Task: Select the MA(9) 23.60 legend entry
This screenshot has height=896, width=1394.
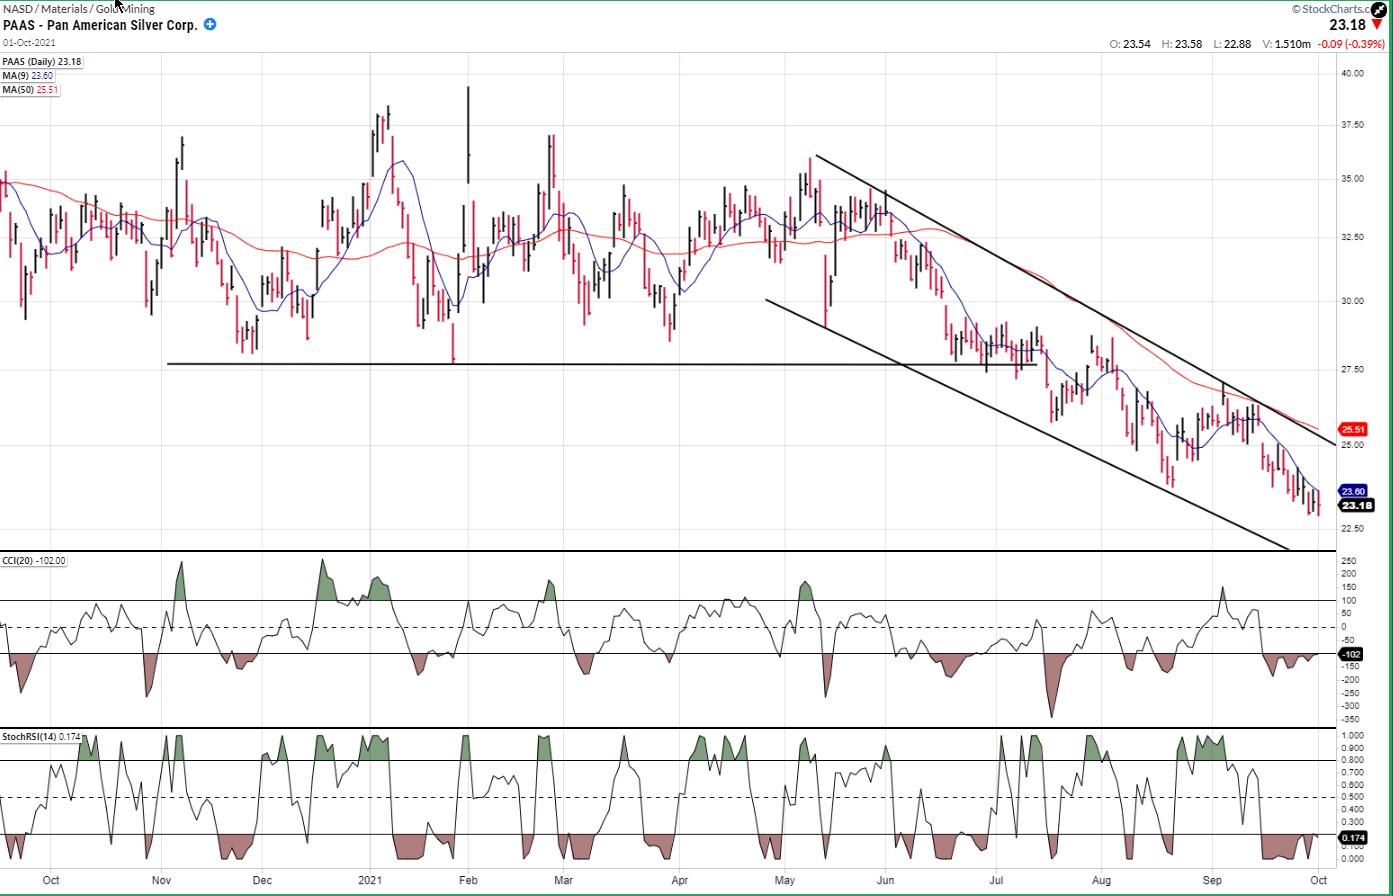Action: (28, 75)
